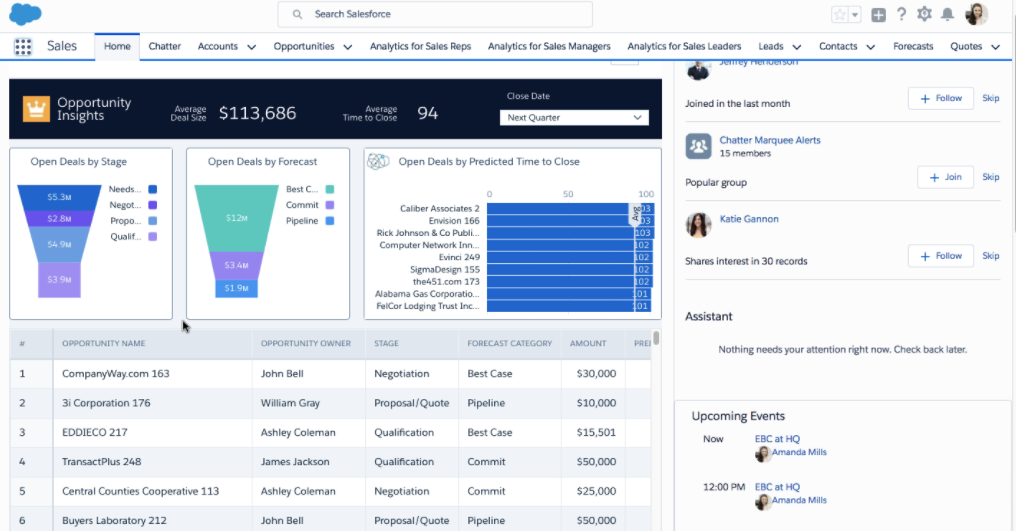Click the user profile avatar
This screenshot has width=1016, height=531.
coord(976,14)
